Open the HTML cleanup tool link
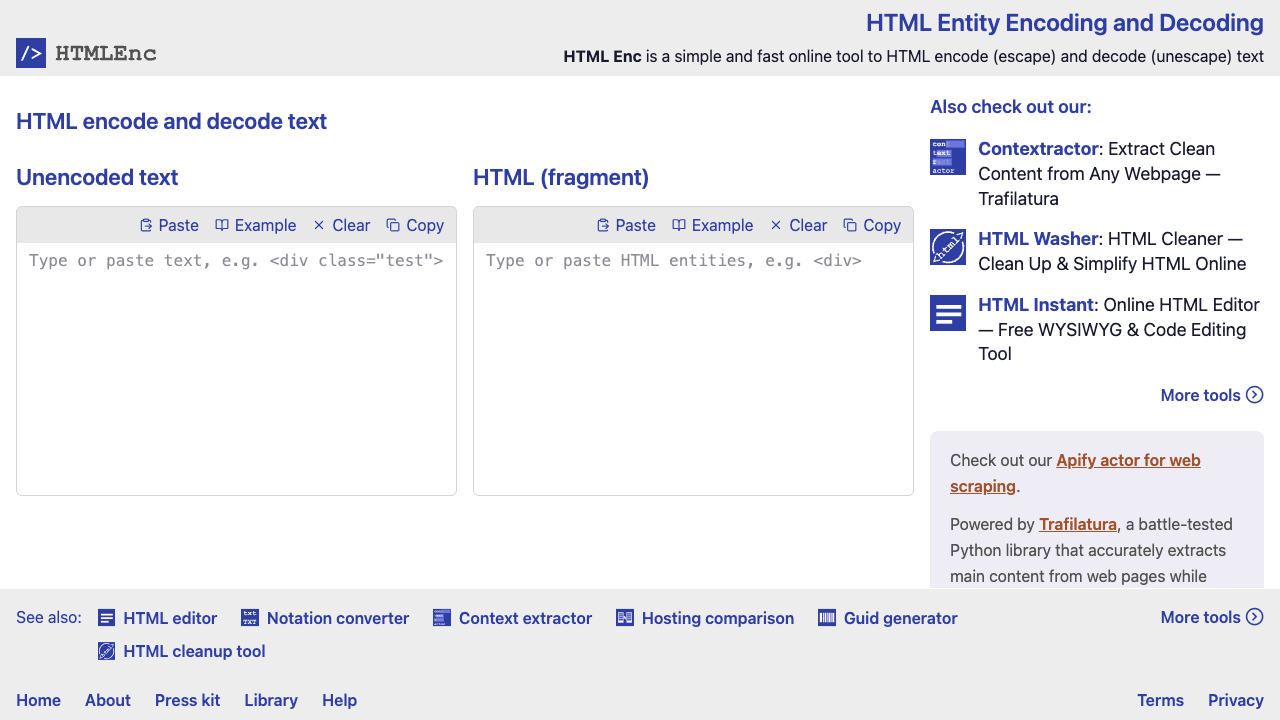 click(x=182, y=651)
